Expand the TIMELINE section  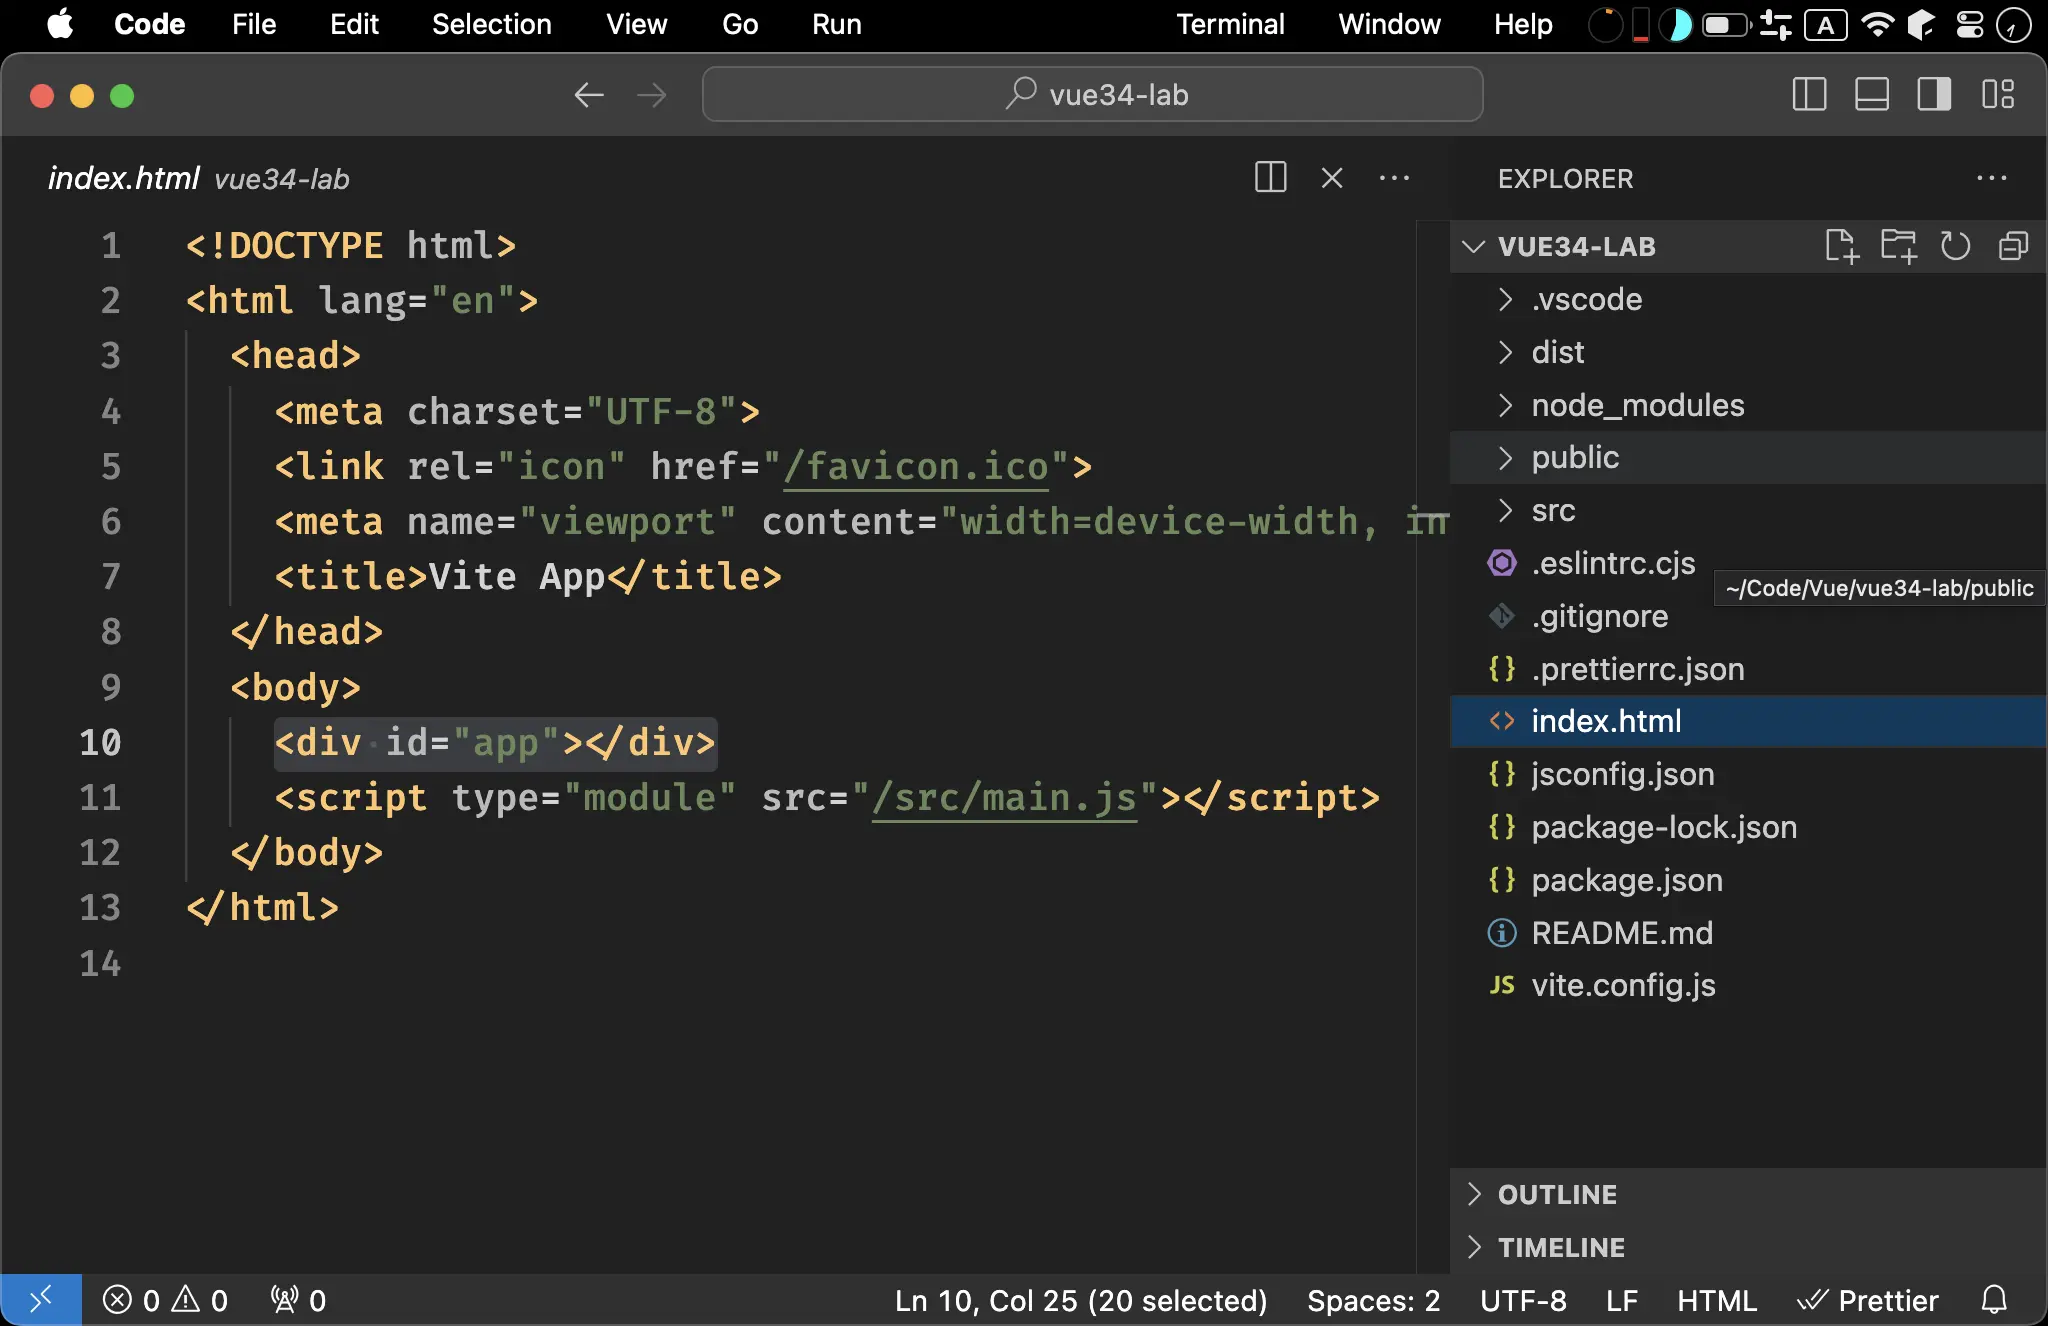[x=1748, y=1247]
